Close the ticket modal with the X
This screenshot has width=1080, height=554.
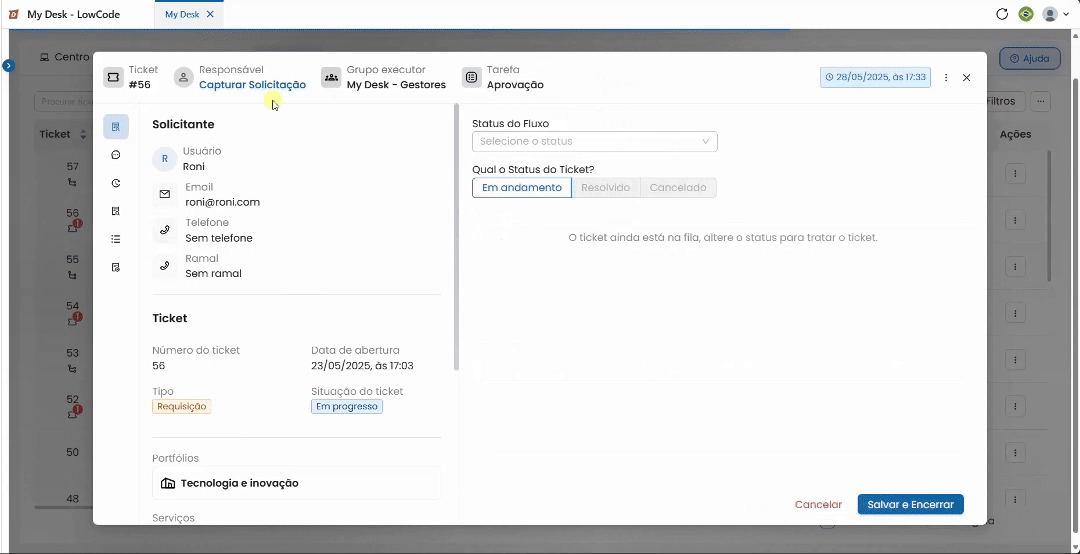[966, 78]
